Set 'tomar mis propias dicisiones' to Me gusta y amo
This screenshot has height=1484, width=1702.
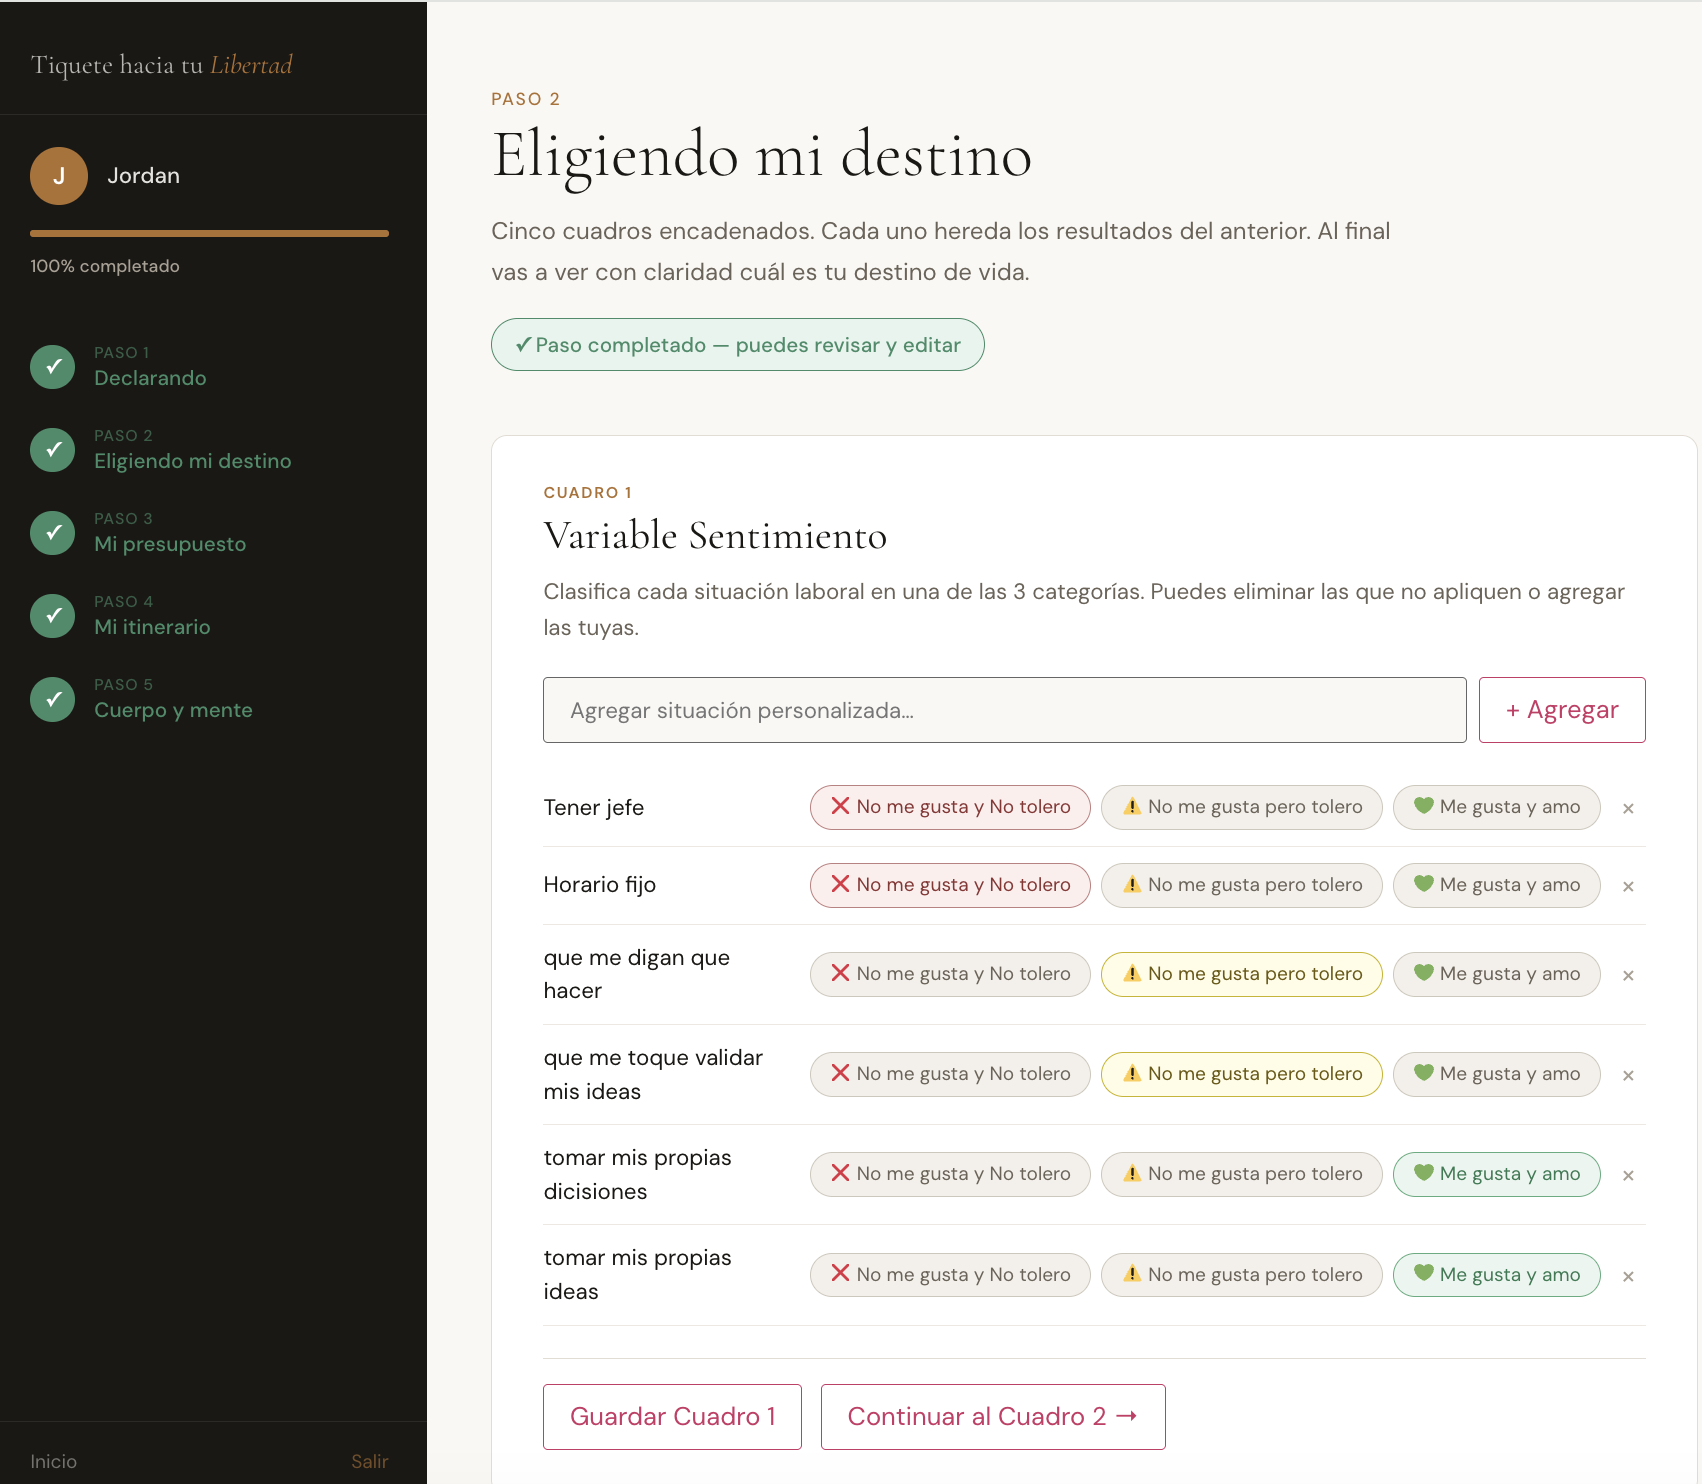[x=1496, y=1174]
